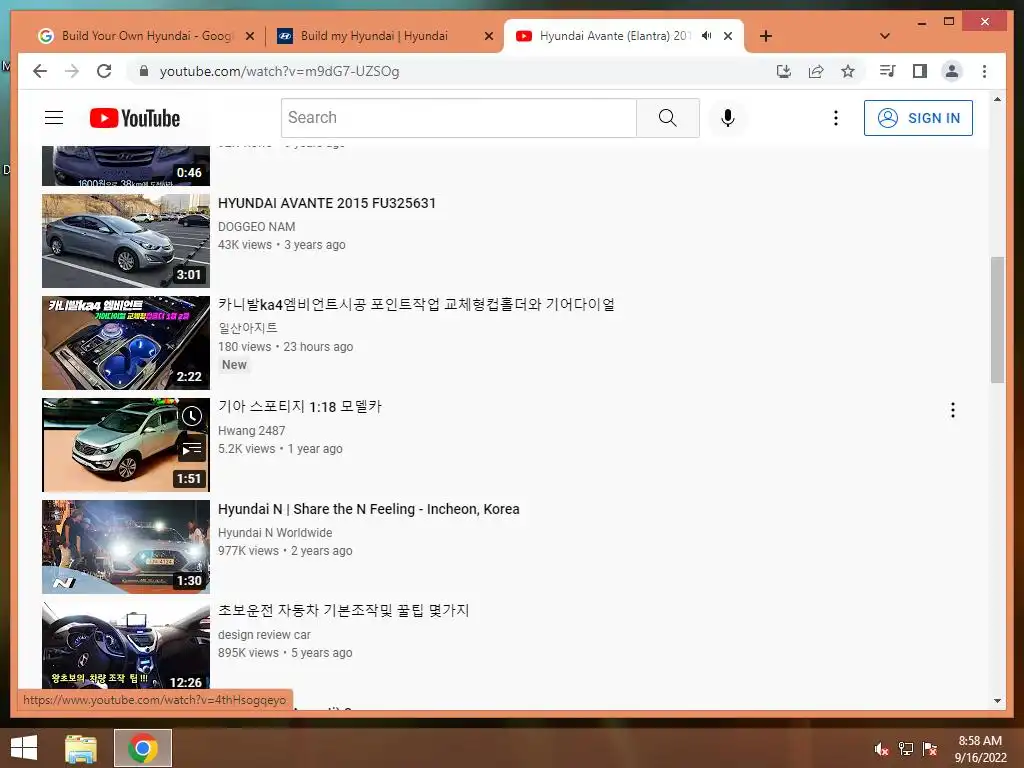Click the scrollbar down arrow
The height and width of the screenshot is (768, 1024).
(x=997, y=701)
